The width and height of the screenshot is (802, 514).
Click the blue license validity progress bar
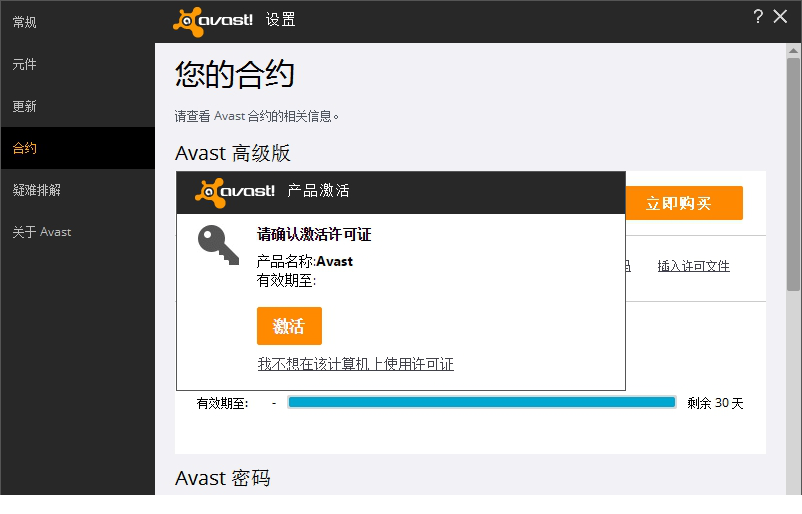coord(482,403)
